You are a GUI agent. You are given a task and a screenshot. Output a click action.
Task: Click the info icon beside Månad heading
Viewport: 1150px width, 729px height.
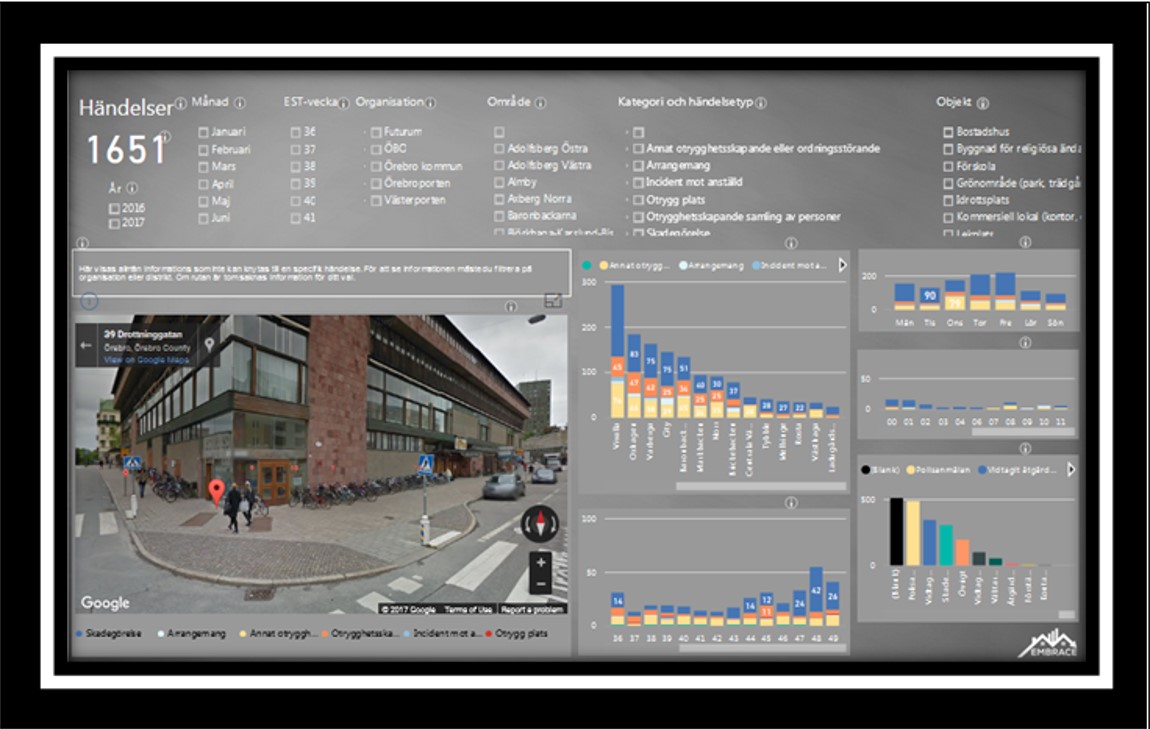[x=240, y=103]
